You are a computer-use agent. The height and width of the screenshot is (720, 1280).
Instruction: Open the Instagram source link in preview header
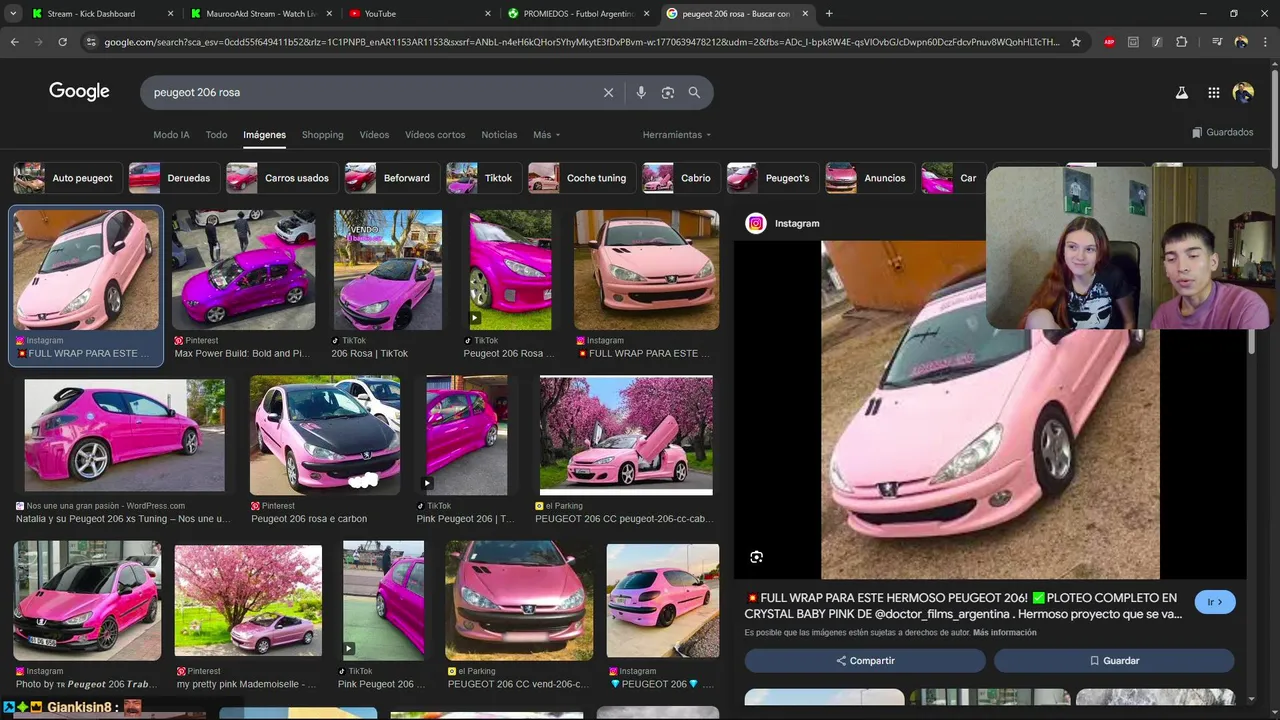pos(783,224)
